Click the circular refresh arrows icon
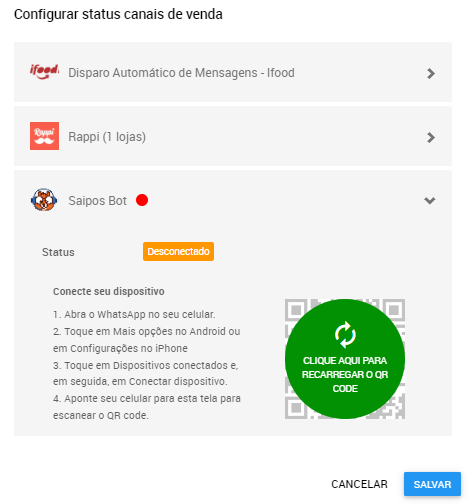 point(345,335)
